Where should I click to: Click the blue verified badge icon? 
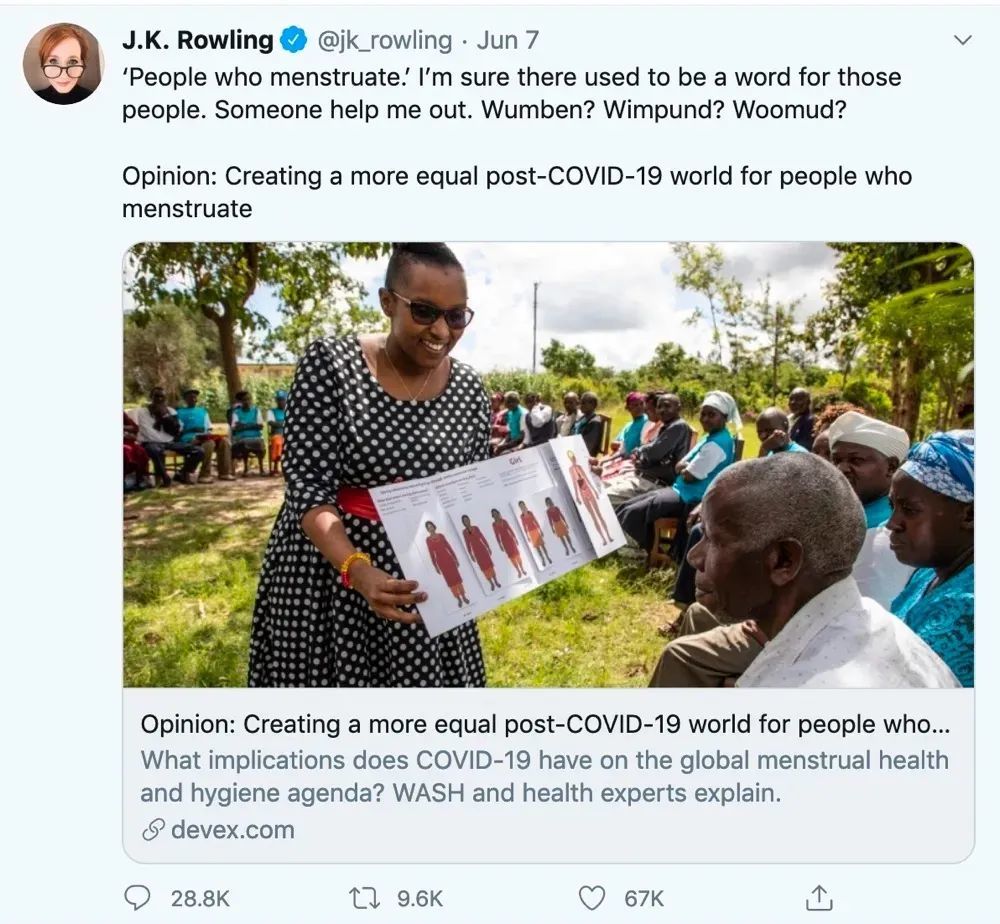click(x=293, y=40)
